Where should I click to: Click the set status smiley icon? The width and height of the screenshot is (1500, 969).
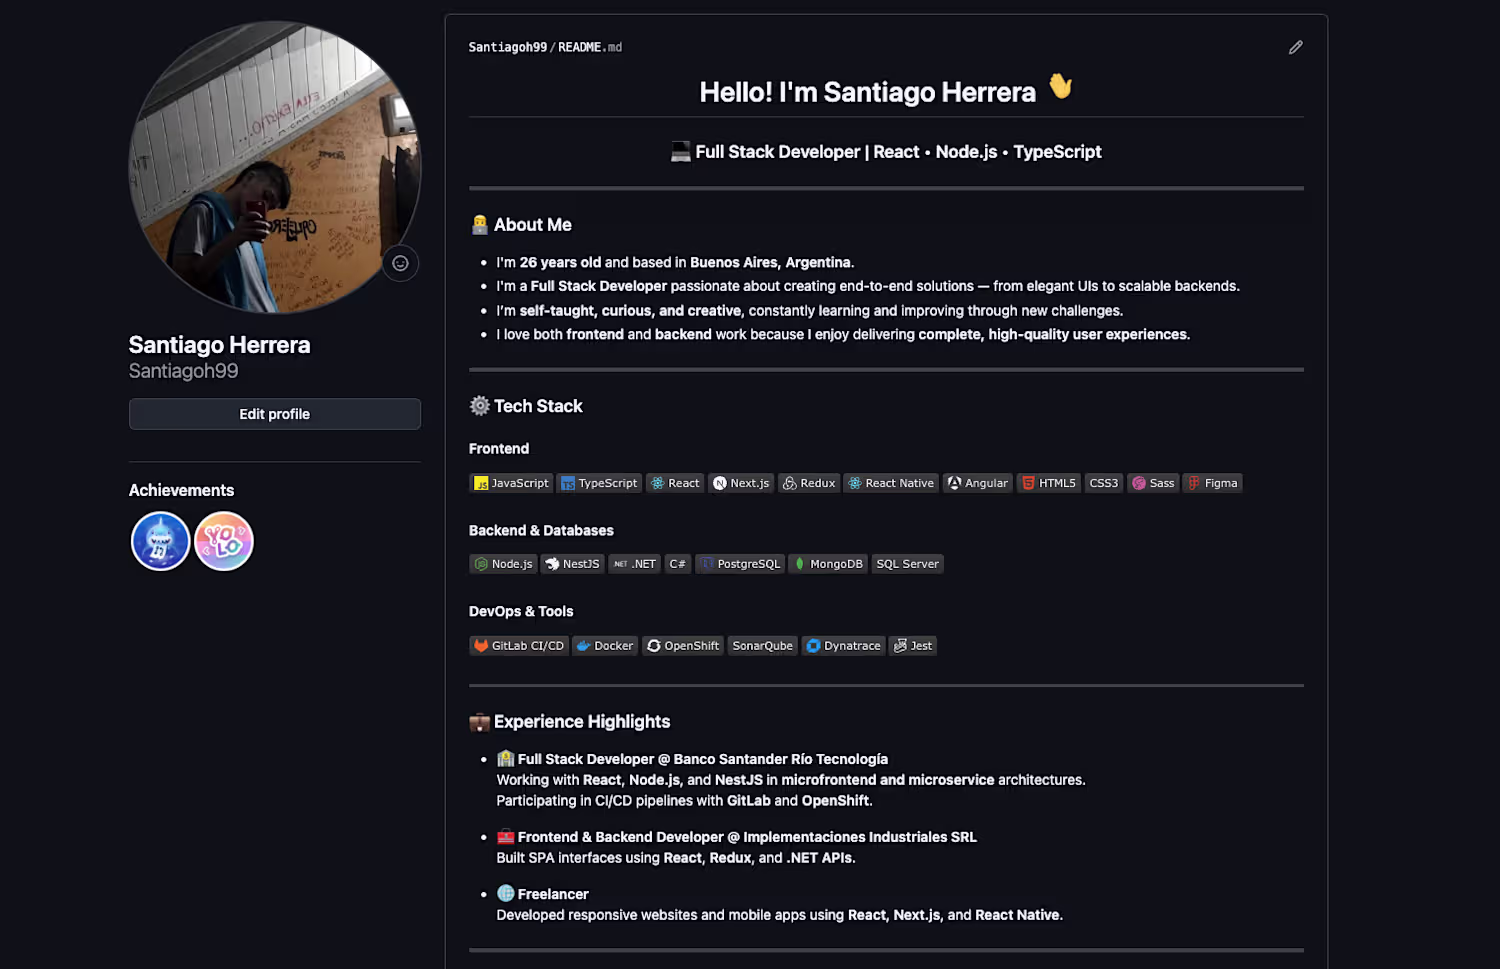pos(400,263)
